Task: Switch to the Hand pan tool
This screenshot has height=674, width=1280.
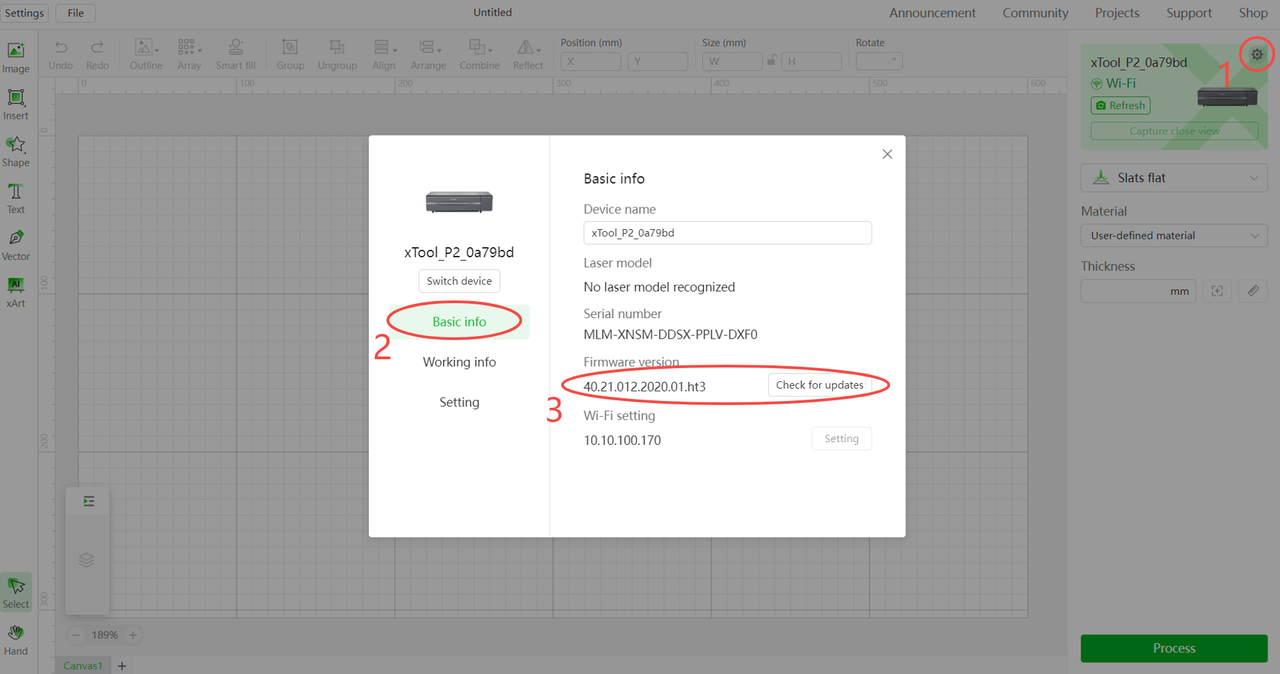Action: pyautogui.click(x=16, y=639)
